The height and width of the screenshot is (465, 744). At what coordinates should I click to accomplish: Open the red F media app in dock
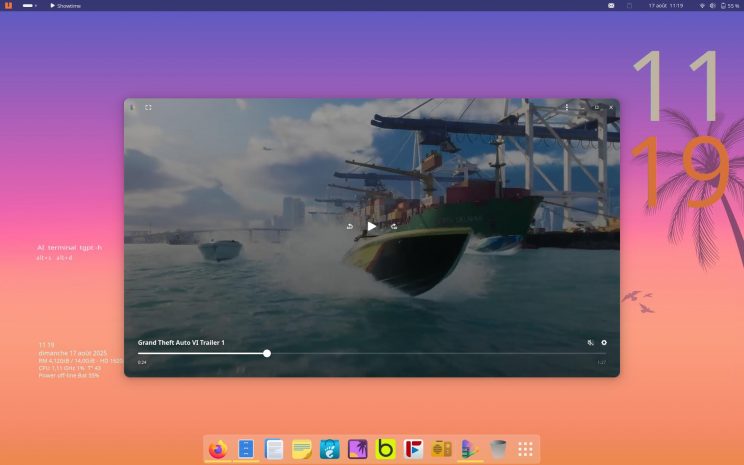pos(413,449)
